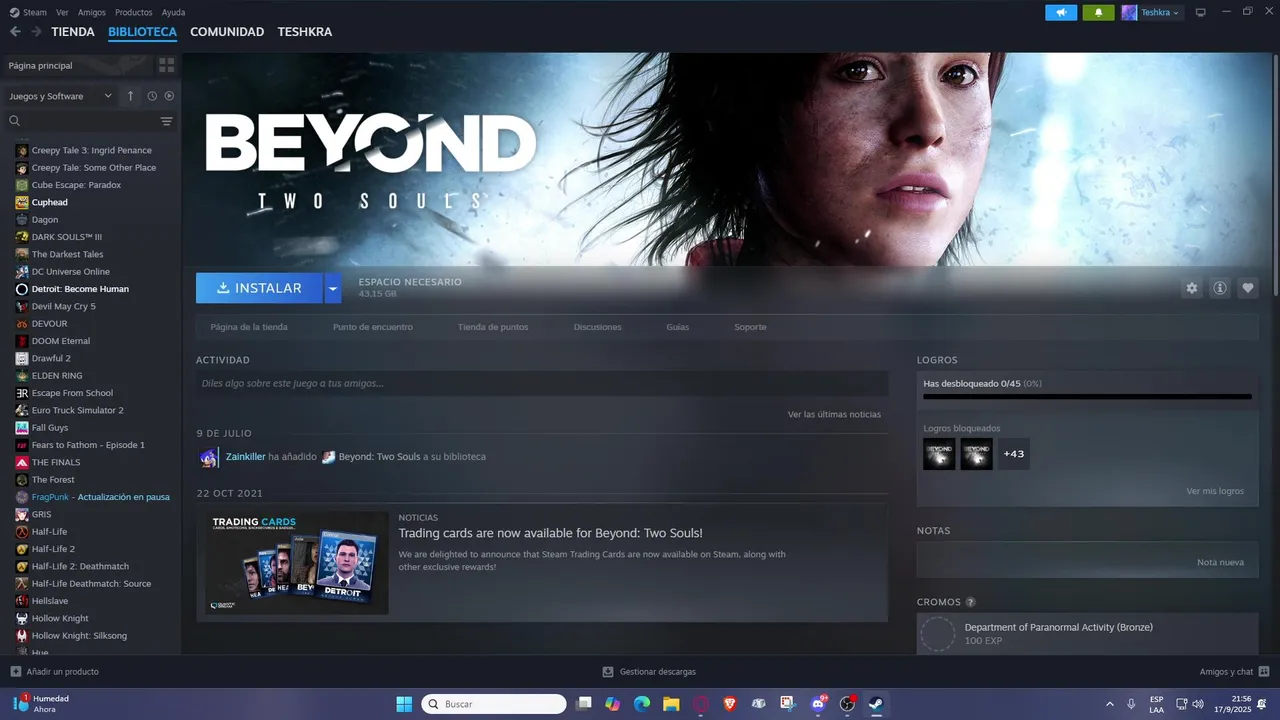Open the Productos menu
This screenshot has height=720, width=1280.
point(134,12)
